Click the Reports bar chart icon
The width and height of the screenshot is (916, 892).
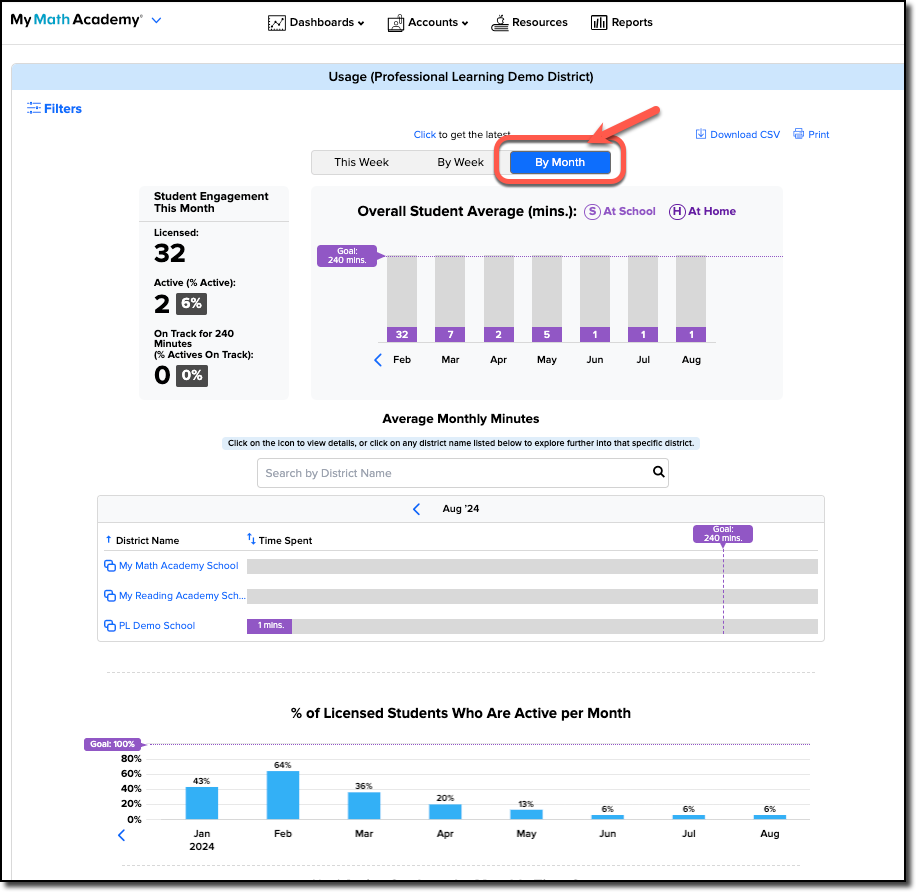(599, 23)
